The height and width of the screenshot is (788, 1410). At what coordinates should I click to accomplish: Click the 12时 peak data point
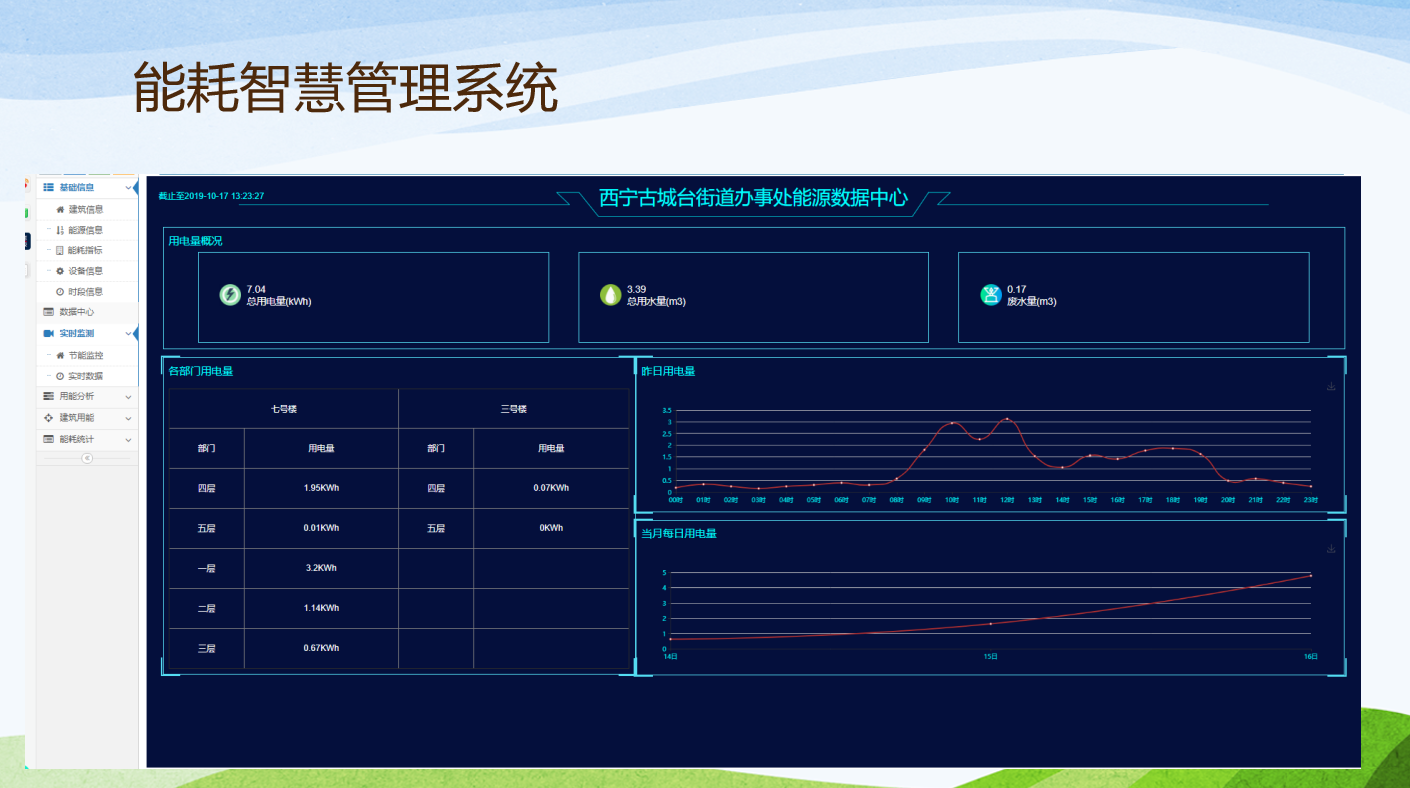[1007, 419]
